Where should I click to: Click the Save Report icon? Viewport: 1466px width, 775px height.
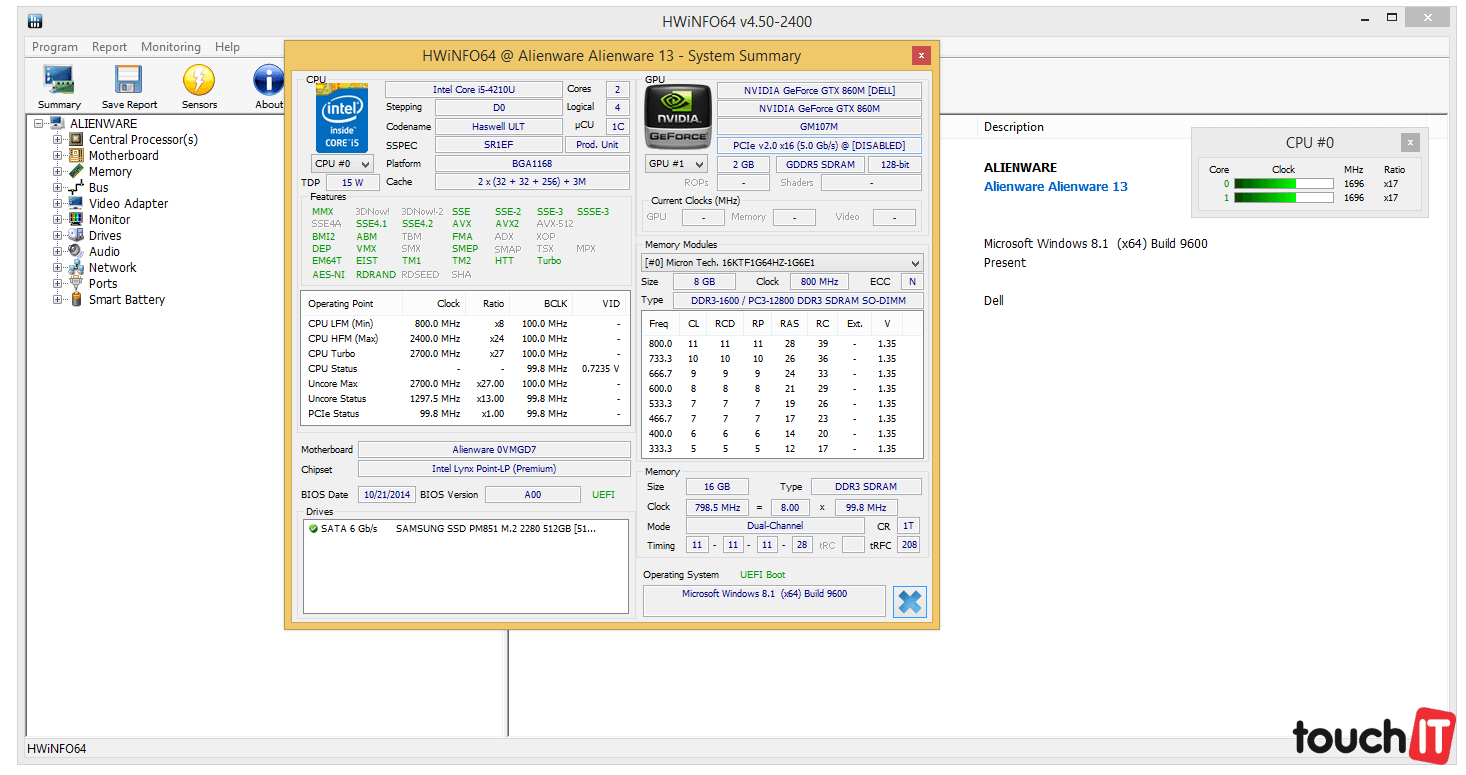click(x=129, y=82)
